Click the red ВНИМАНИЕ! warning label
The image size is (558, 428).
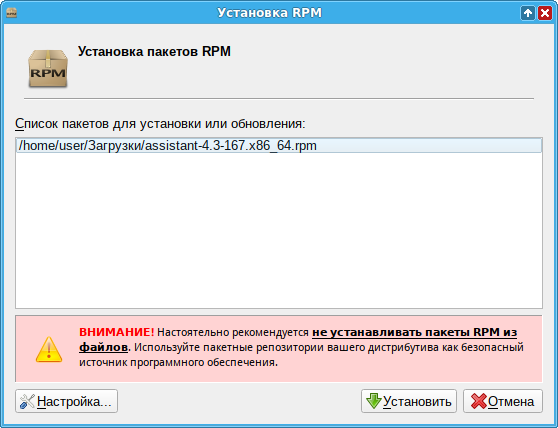coord(116,332)
